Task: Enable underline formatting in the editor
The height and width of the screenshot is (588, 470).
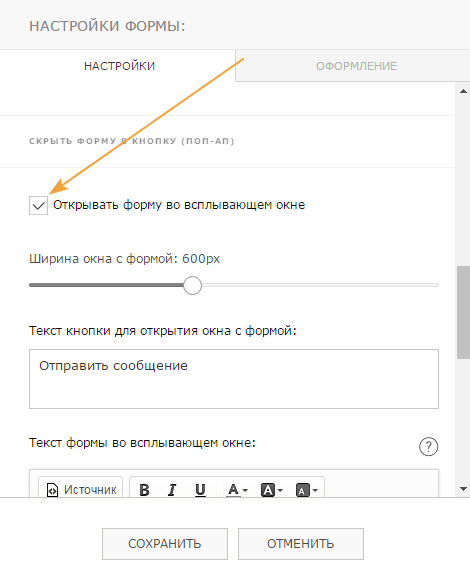Action: click(x=200, y=490)
